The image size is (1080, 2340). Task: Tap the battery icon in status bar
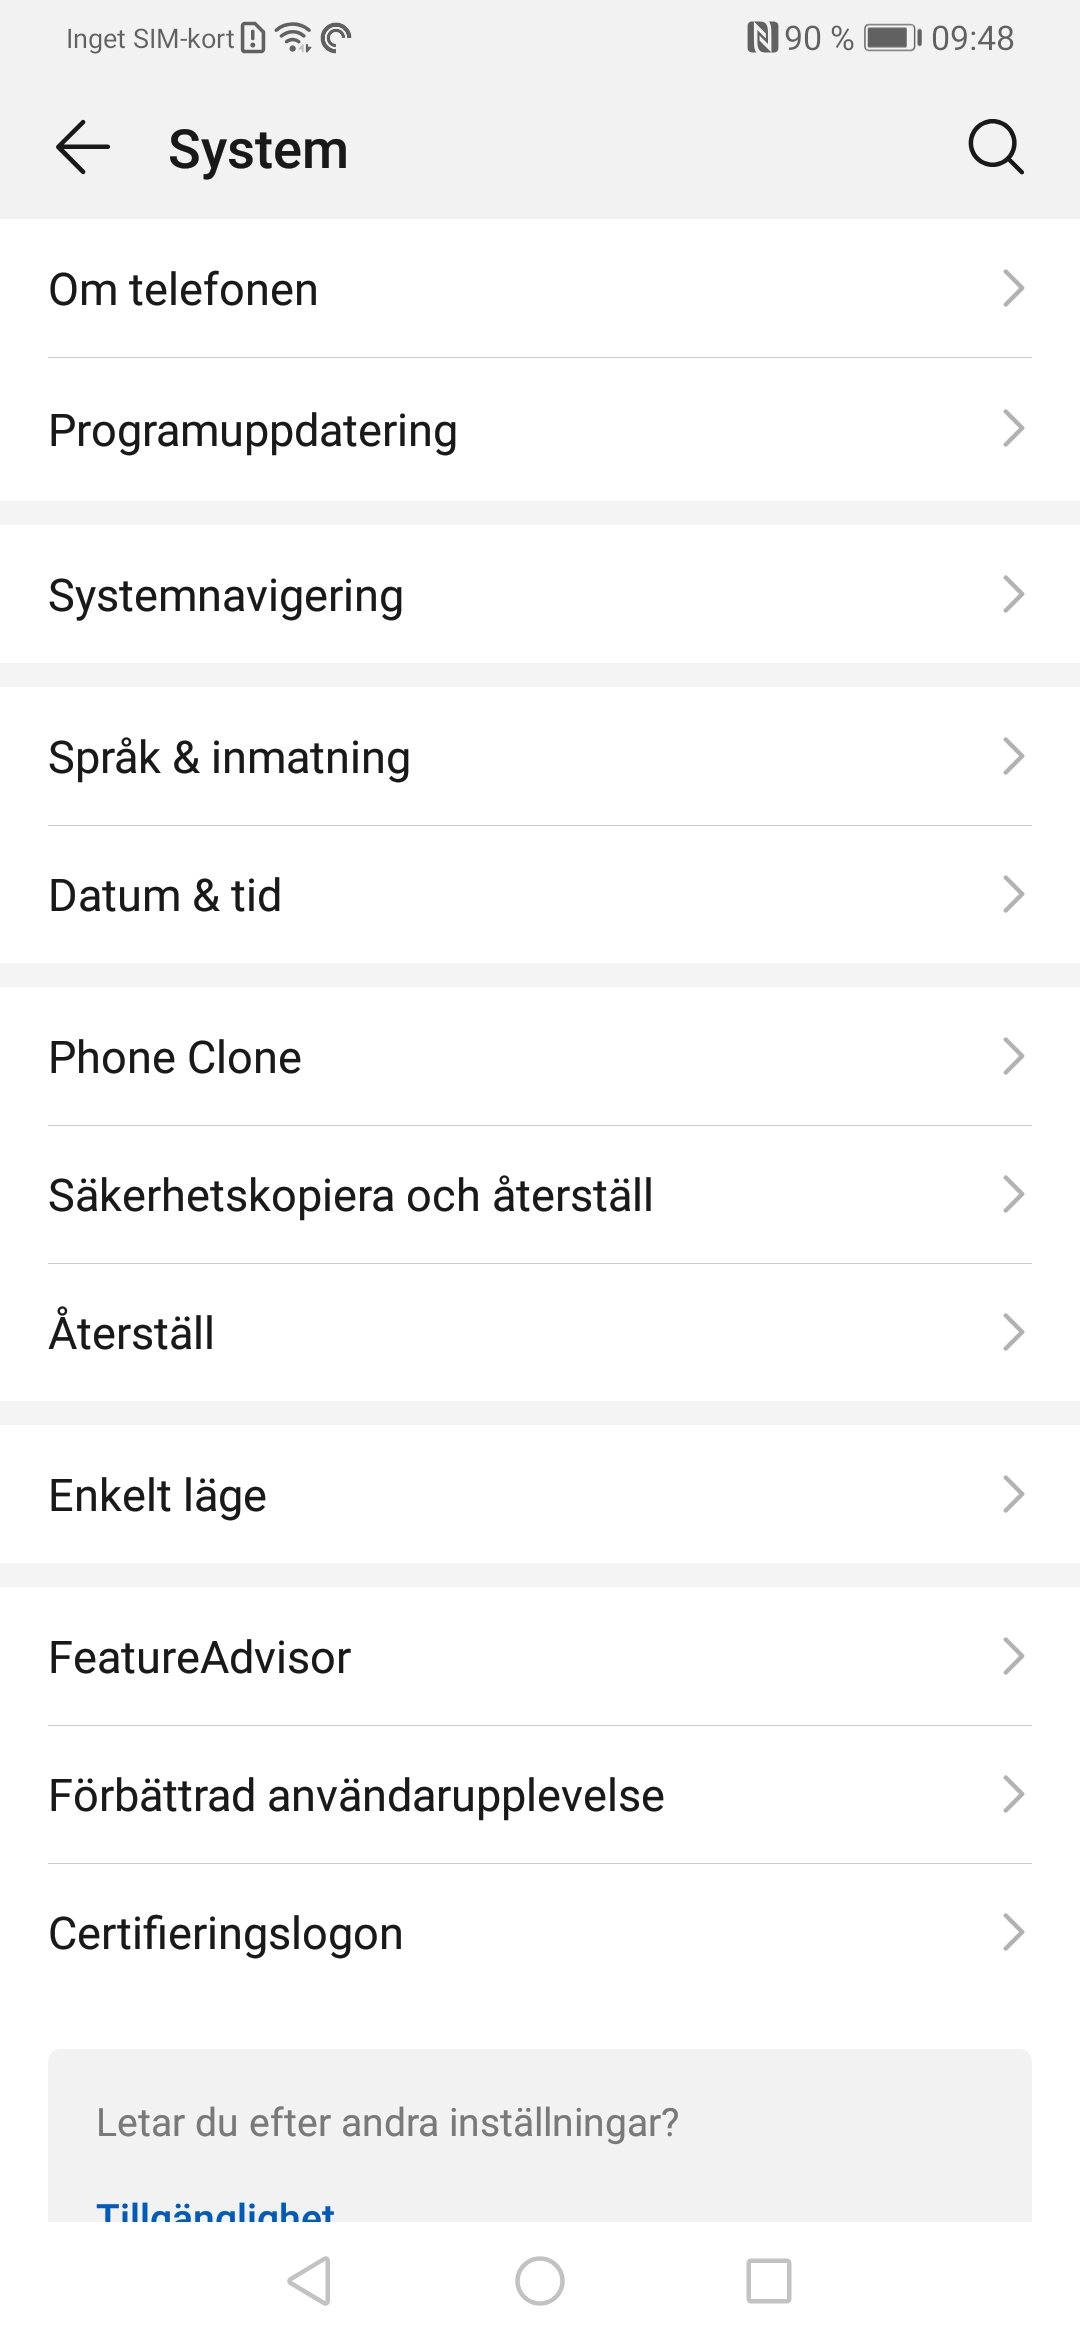pos(892,38)
